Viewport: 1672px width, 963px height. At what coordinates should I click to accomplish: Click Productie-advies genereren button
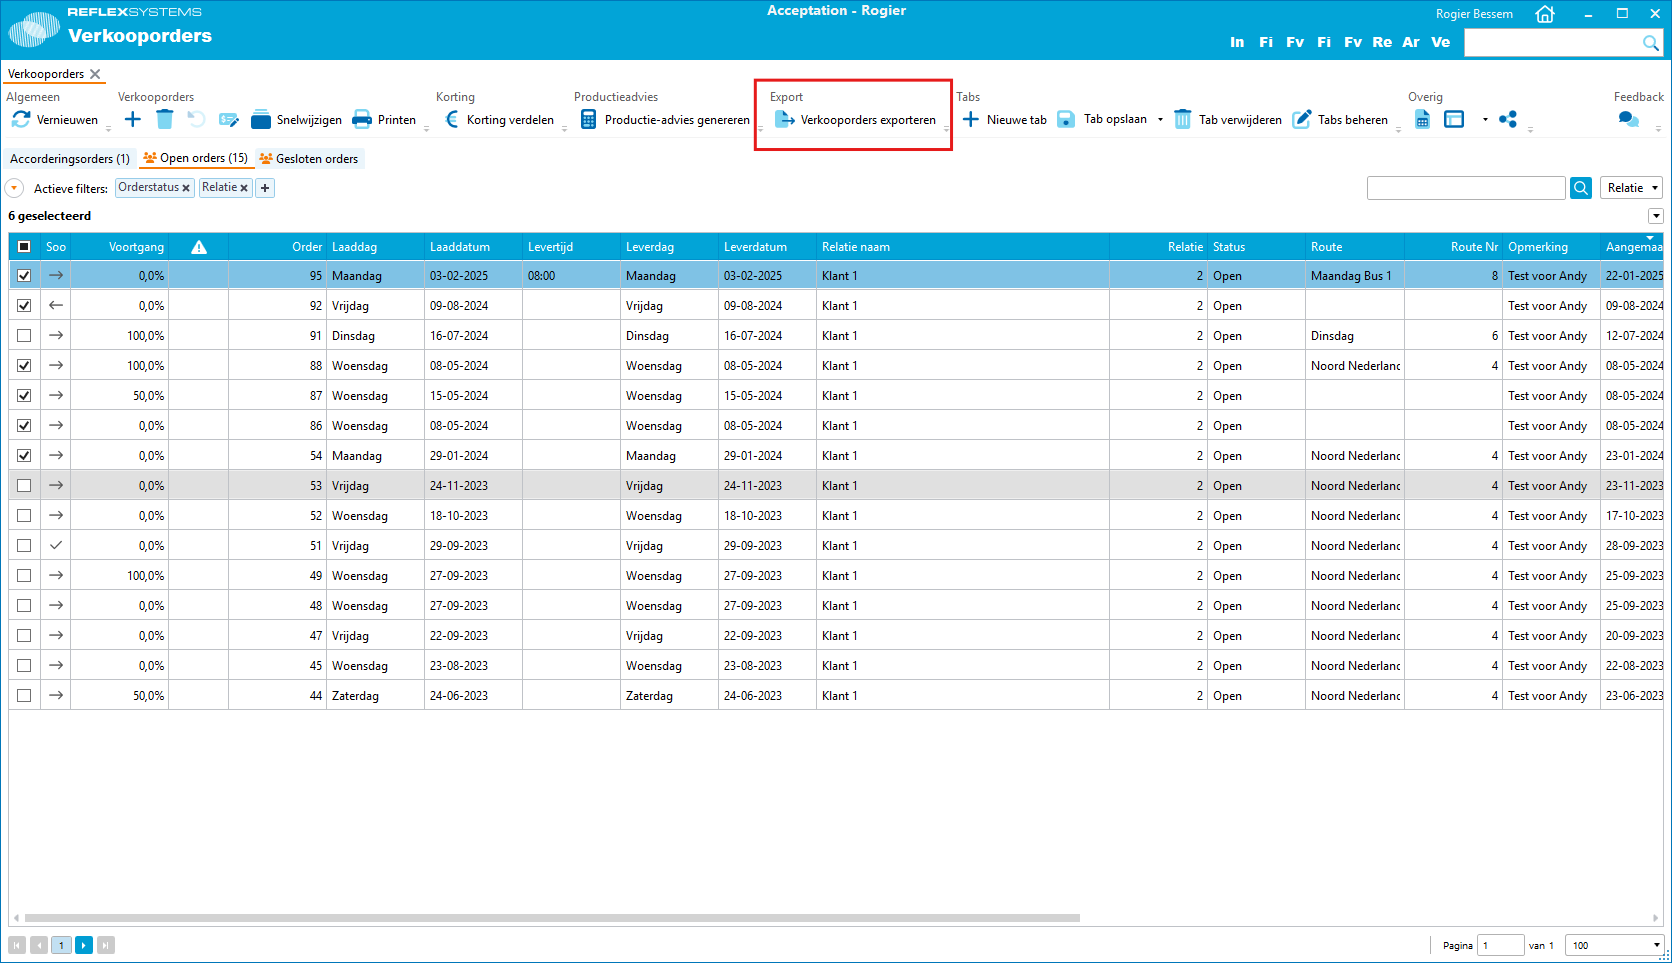pyautogui.click(x=665, y=120)
